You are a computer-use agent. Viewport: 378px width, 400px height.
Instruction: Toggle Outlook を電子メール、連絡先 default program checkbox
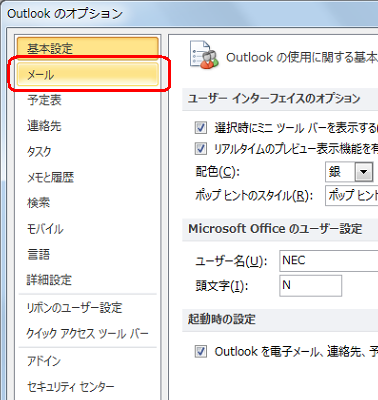tap(201, 351)
